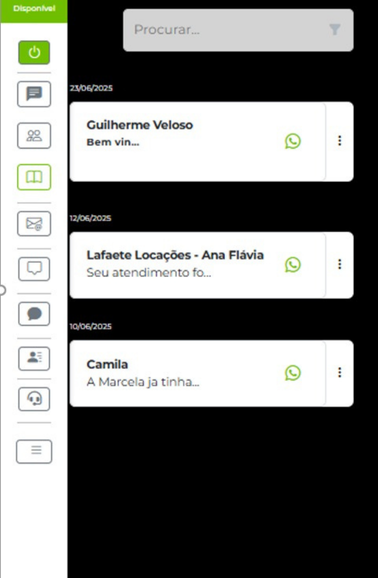
Task: Click the WhatsApp icon on Camila's card
Action: (x=293, y=373)
